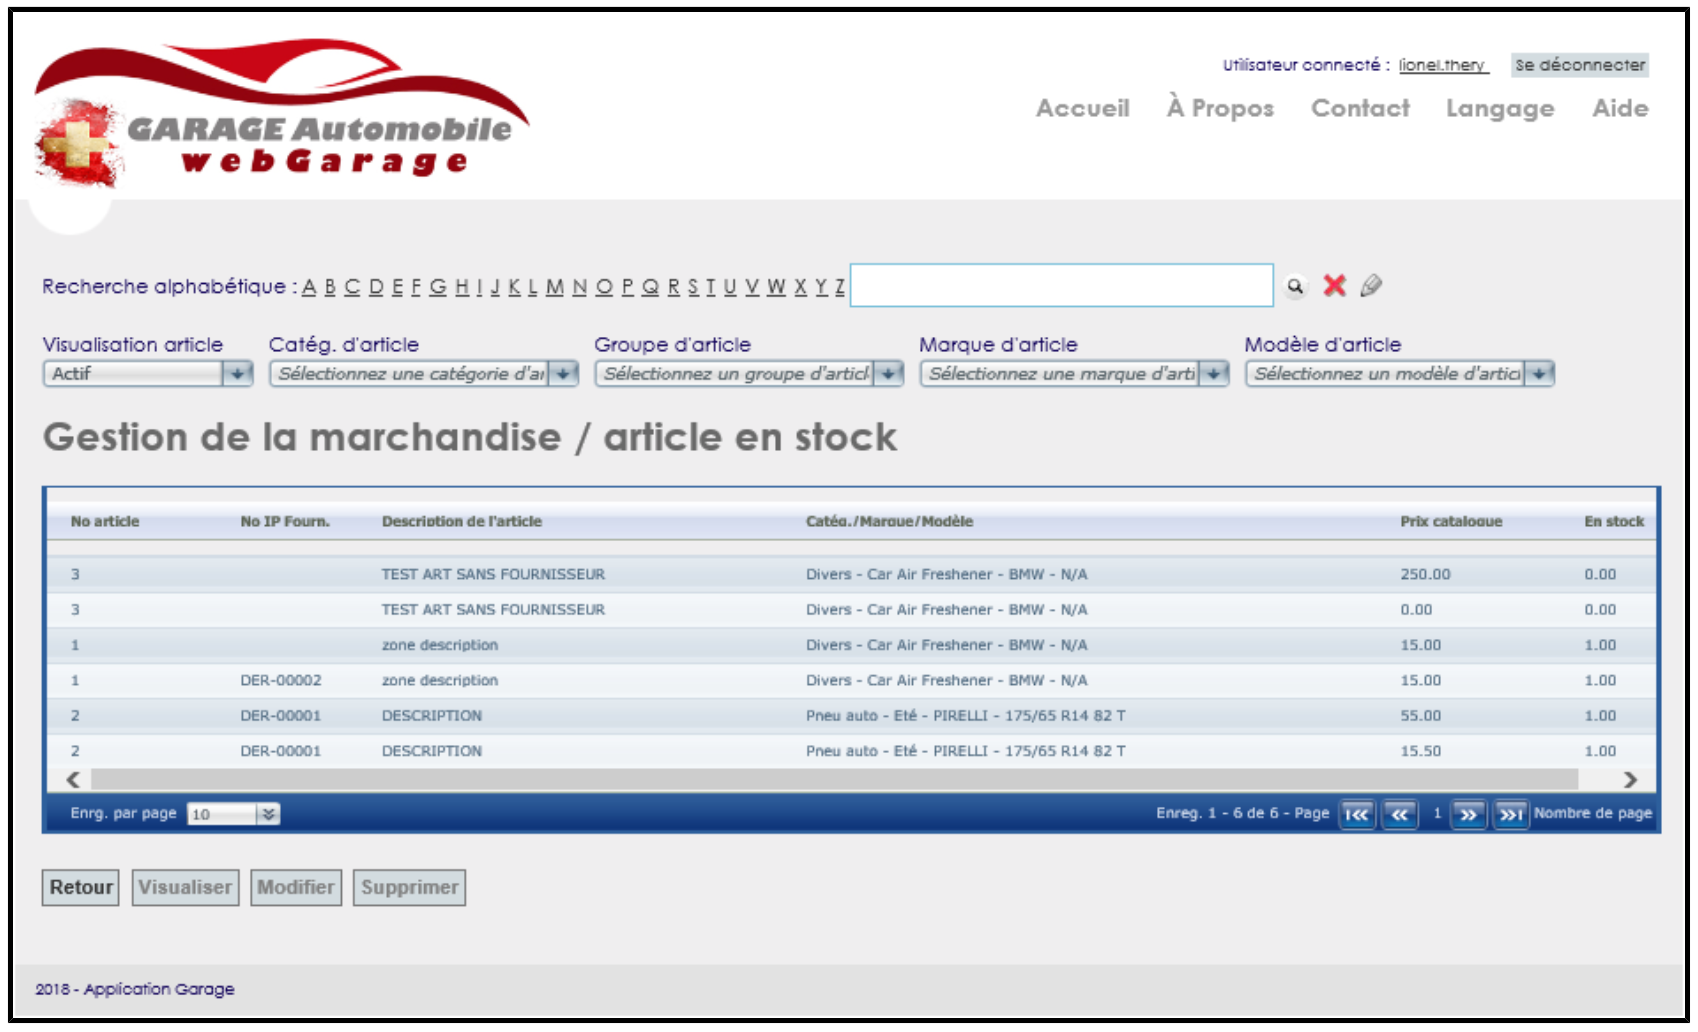Select the Contact menu item
1698x1032 pixels.
[1359, 108]
